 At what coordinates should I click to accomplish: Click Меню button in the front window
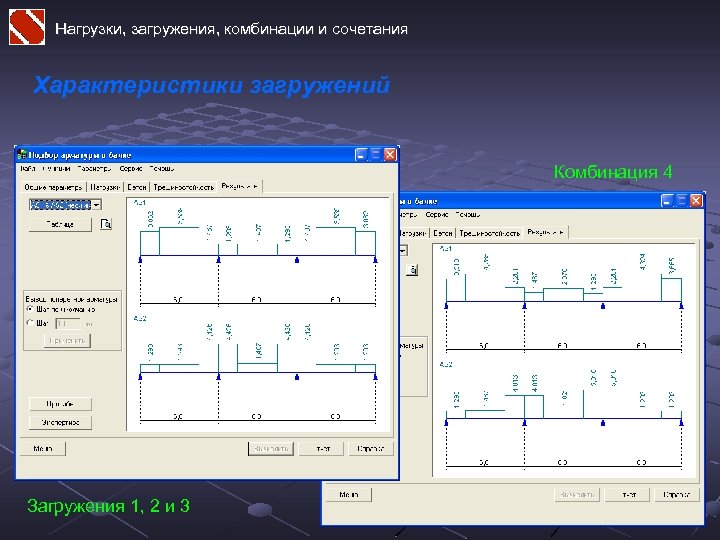43,449
